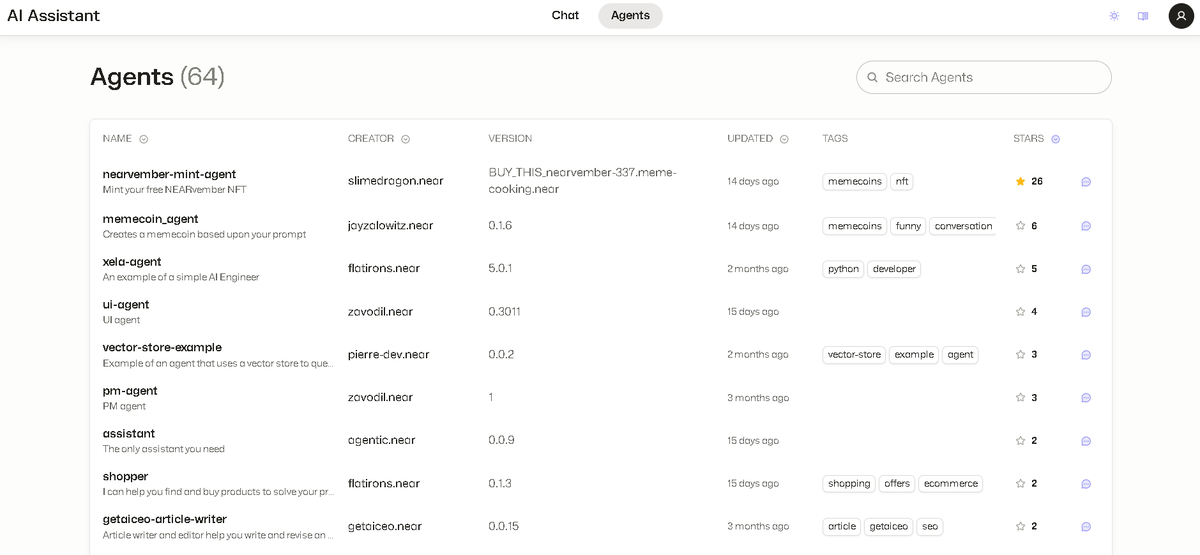The width and height of the screenshot is (1200, 555).
Task: Open chat icon for ui-agent row
Action: (1086, 312)
